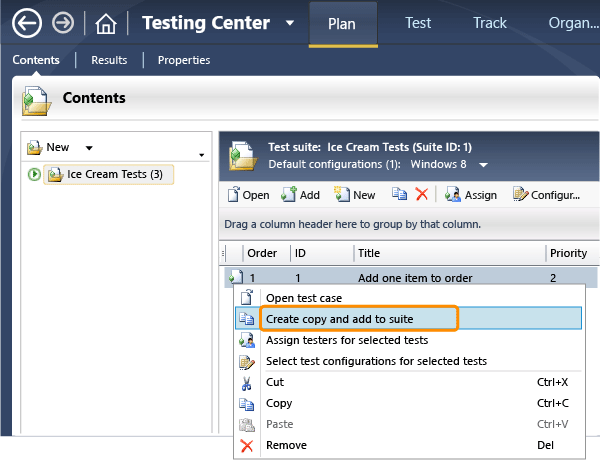Viewport: 600px width, 460px height.
Task: Click the green run icon beside Ice Cream Tests
Action: [x=34, y=175]
